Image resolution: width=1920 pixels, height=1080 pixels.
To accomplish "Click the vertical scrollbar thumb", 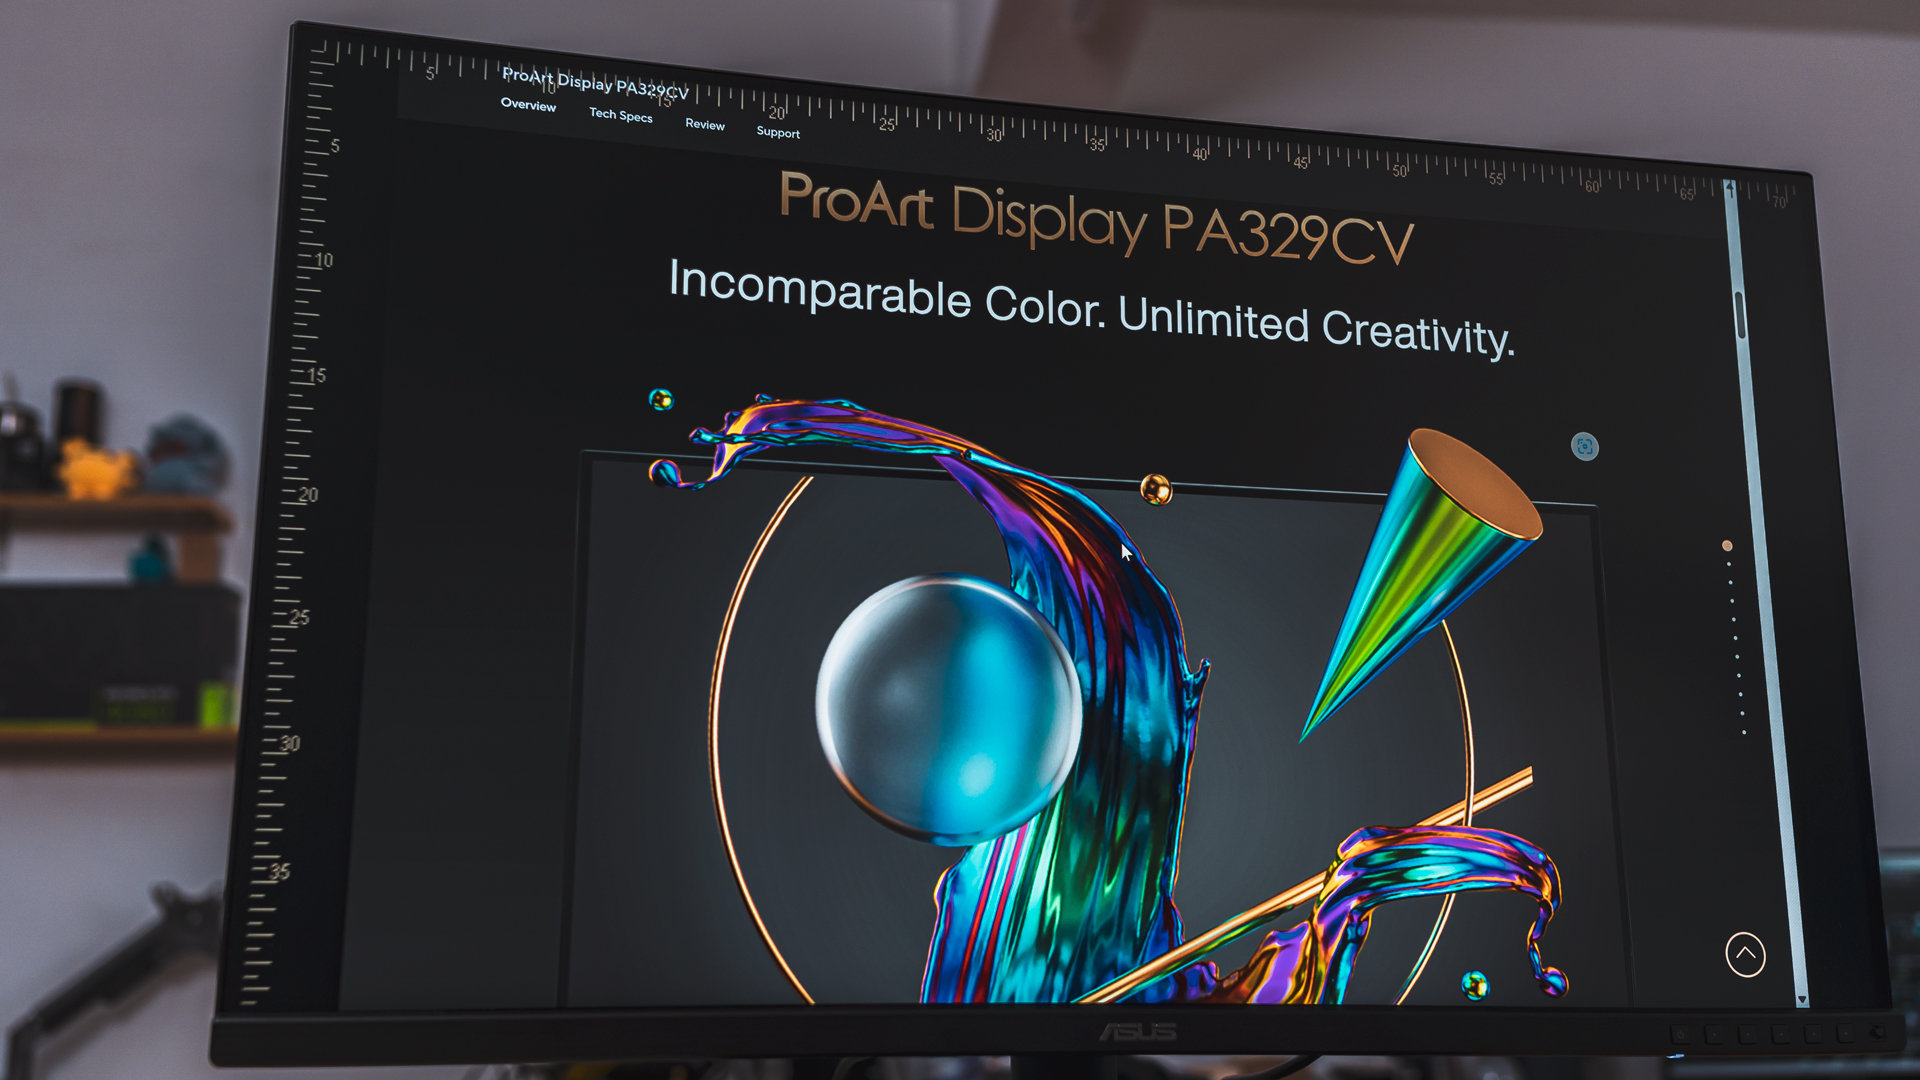I will tap(1739, 314).
